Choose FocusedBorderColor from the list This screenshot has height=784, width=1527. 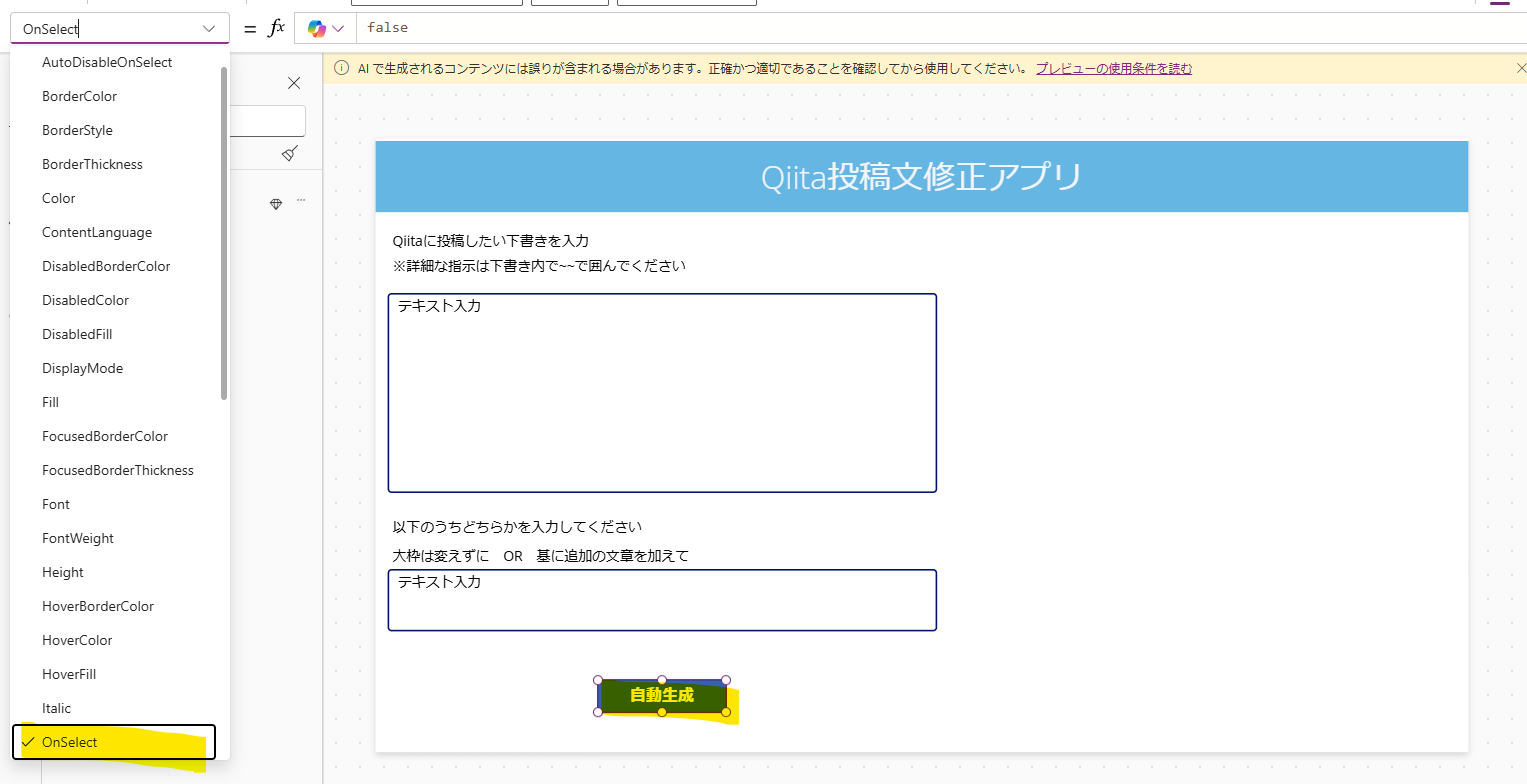(105, 436)
